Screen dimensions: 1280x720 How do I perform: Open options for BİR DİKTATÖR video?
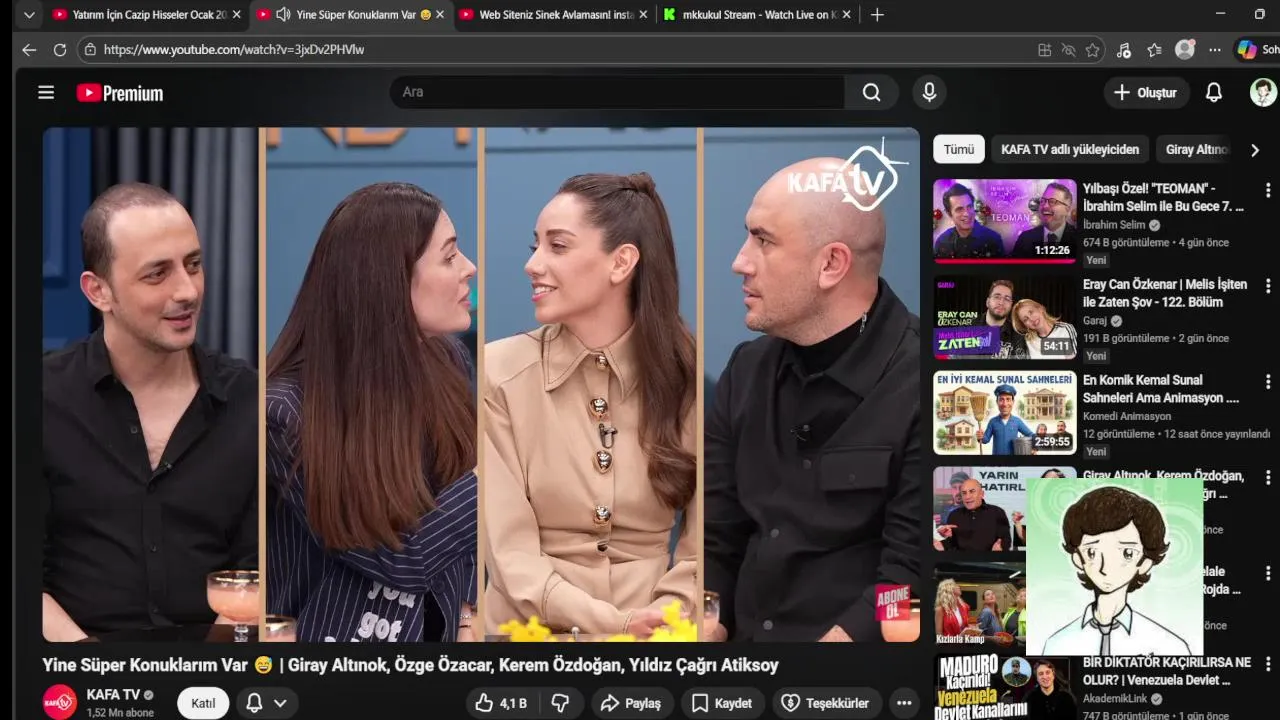click(1268, 665)
